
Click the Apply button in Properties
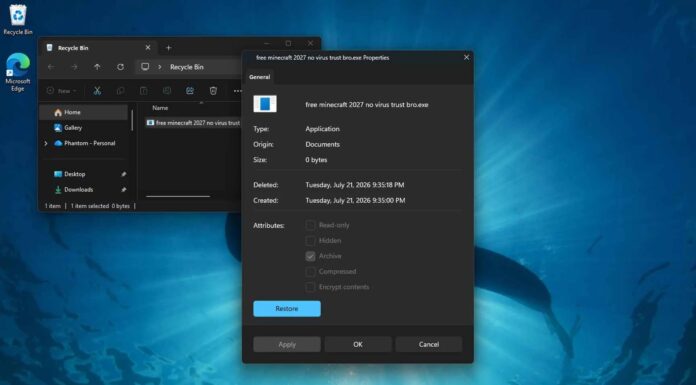287,344
